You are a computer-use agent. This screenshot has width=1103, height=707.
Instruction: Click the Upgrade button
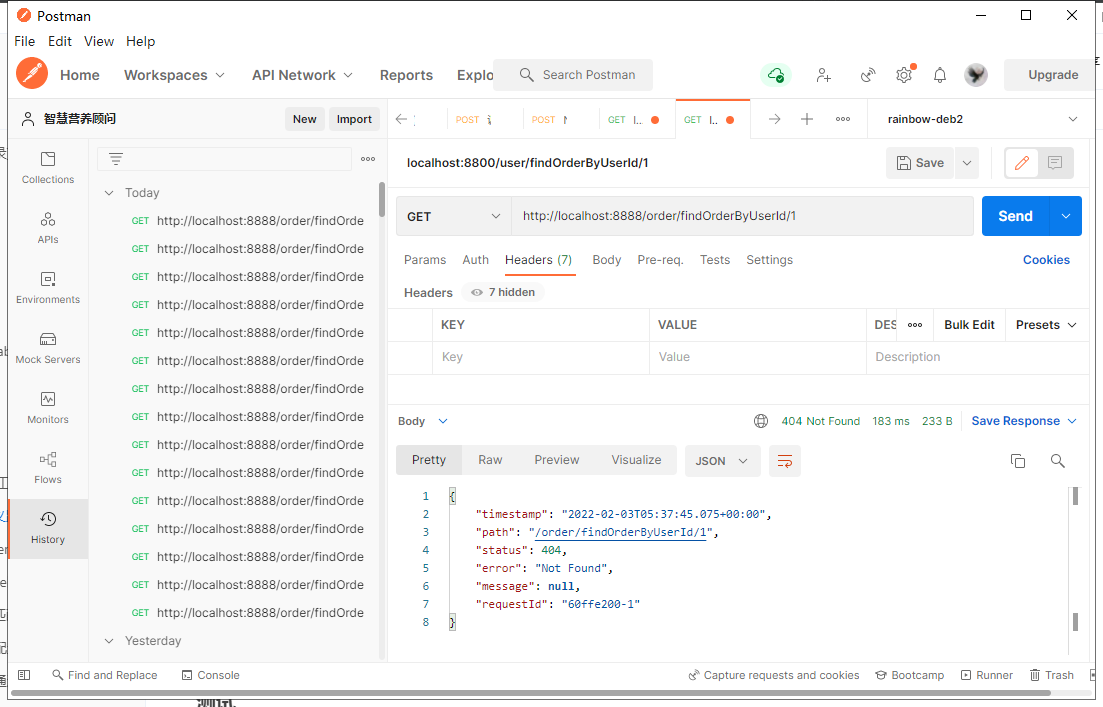pyautogui.click(x=1052, y=75)
